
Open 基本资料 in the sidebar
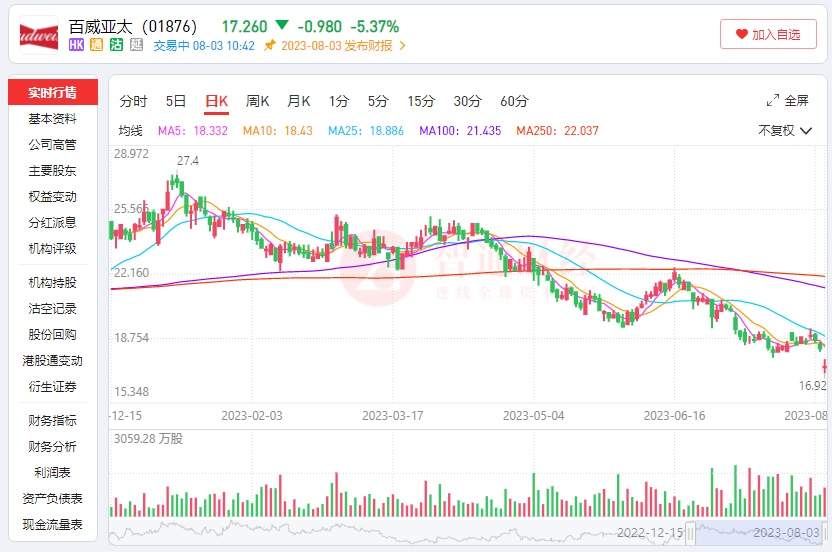point(52,119)
